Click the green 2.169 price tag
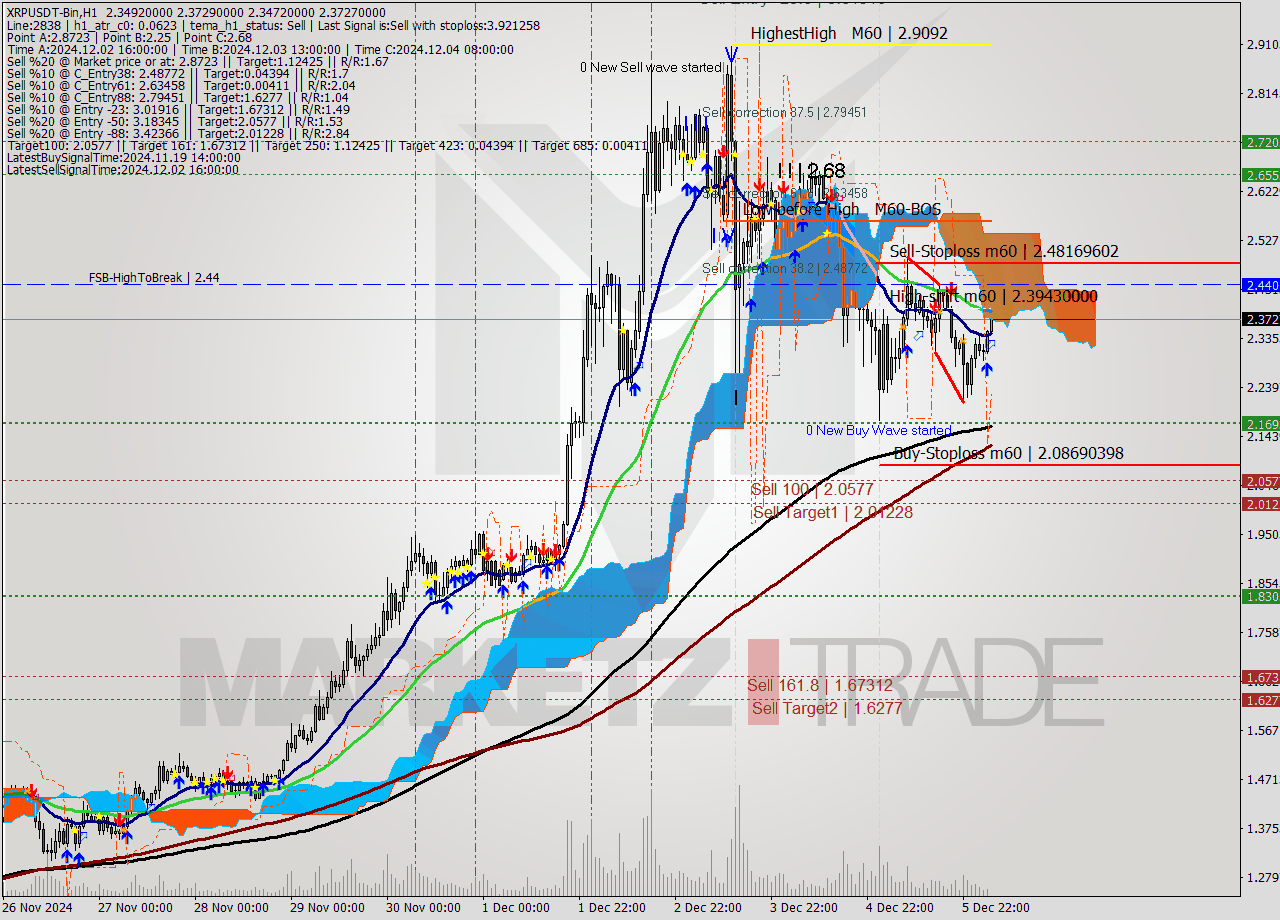1280x920 pixels. (1260, 423)
